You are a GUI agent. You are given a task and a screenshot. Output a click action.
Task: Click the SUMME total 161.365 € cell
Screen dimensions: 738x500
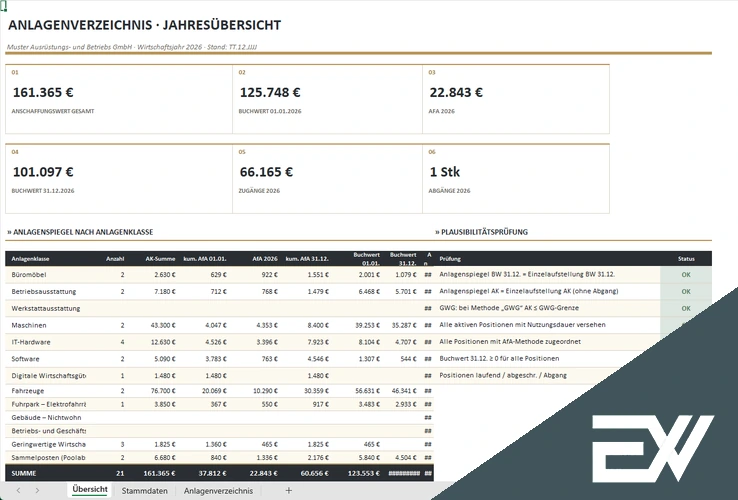159,473
